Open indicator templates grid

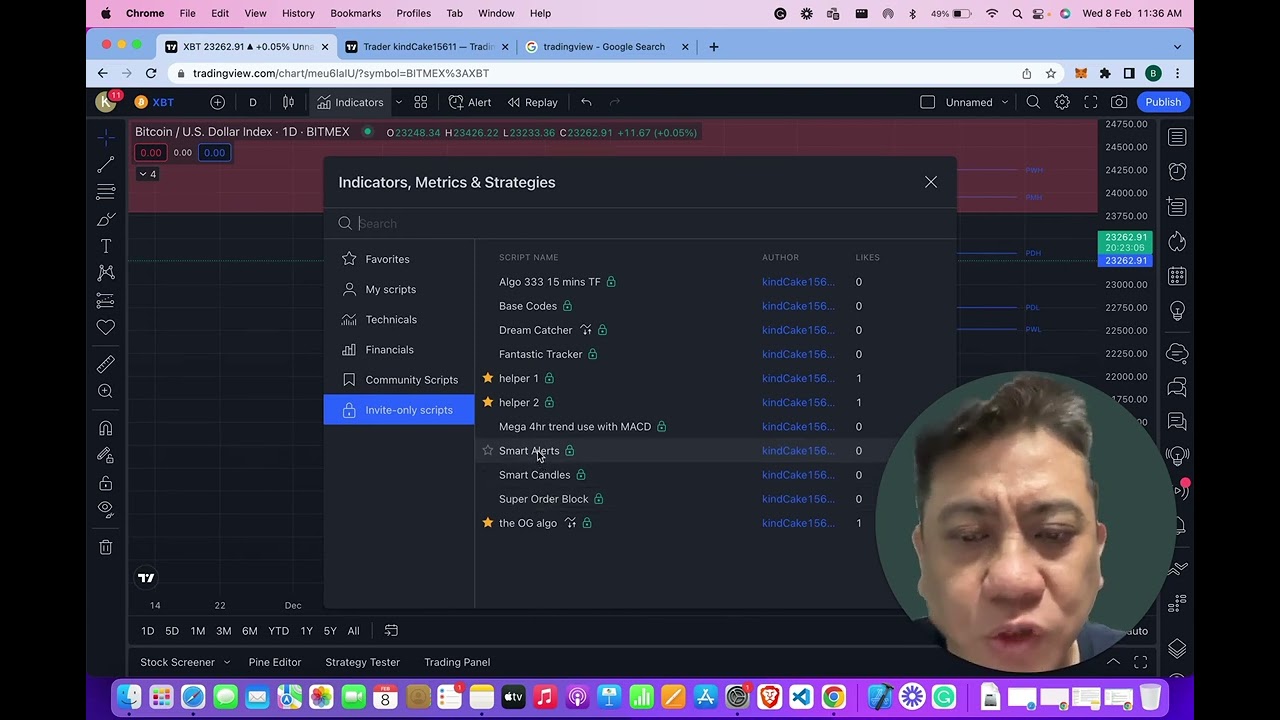pos(421,102)
